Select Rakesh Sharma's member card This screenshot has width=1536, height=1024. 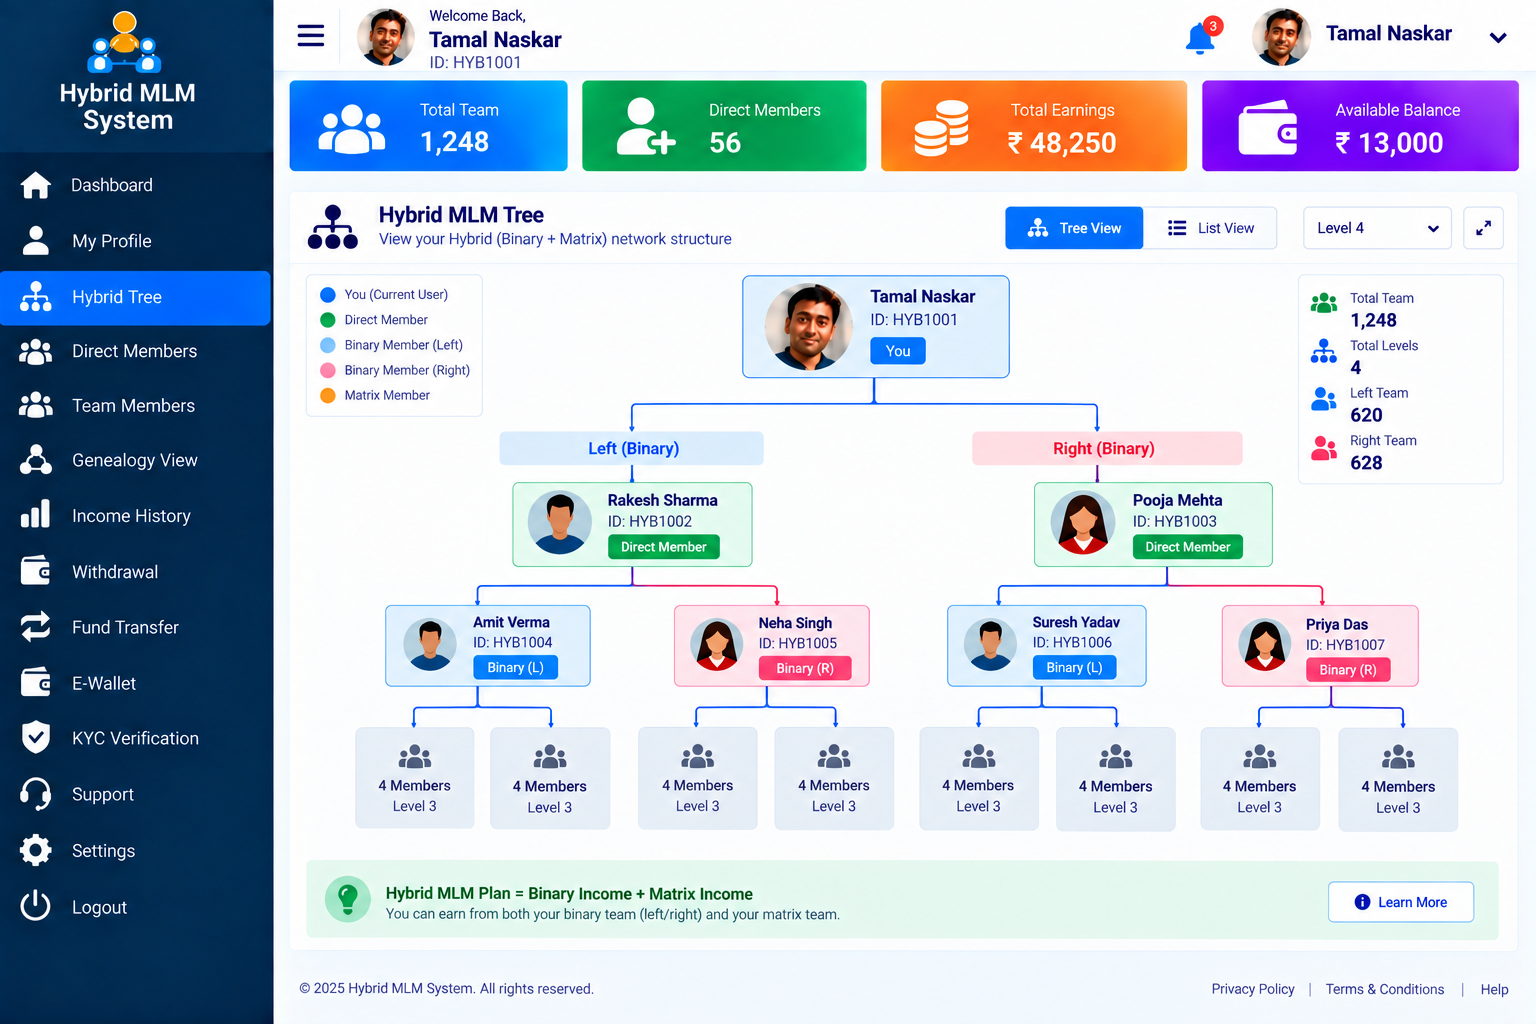point(632,525)
